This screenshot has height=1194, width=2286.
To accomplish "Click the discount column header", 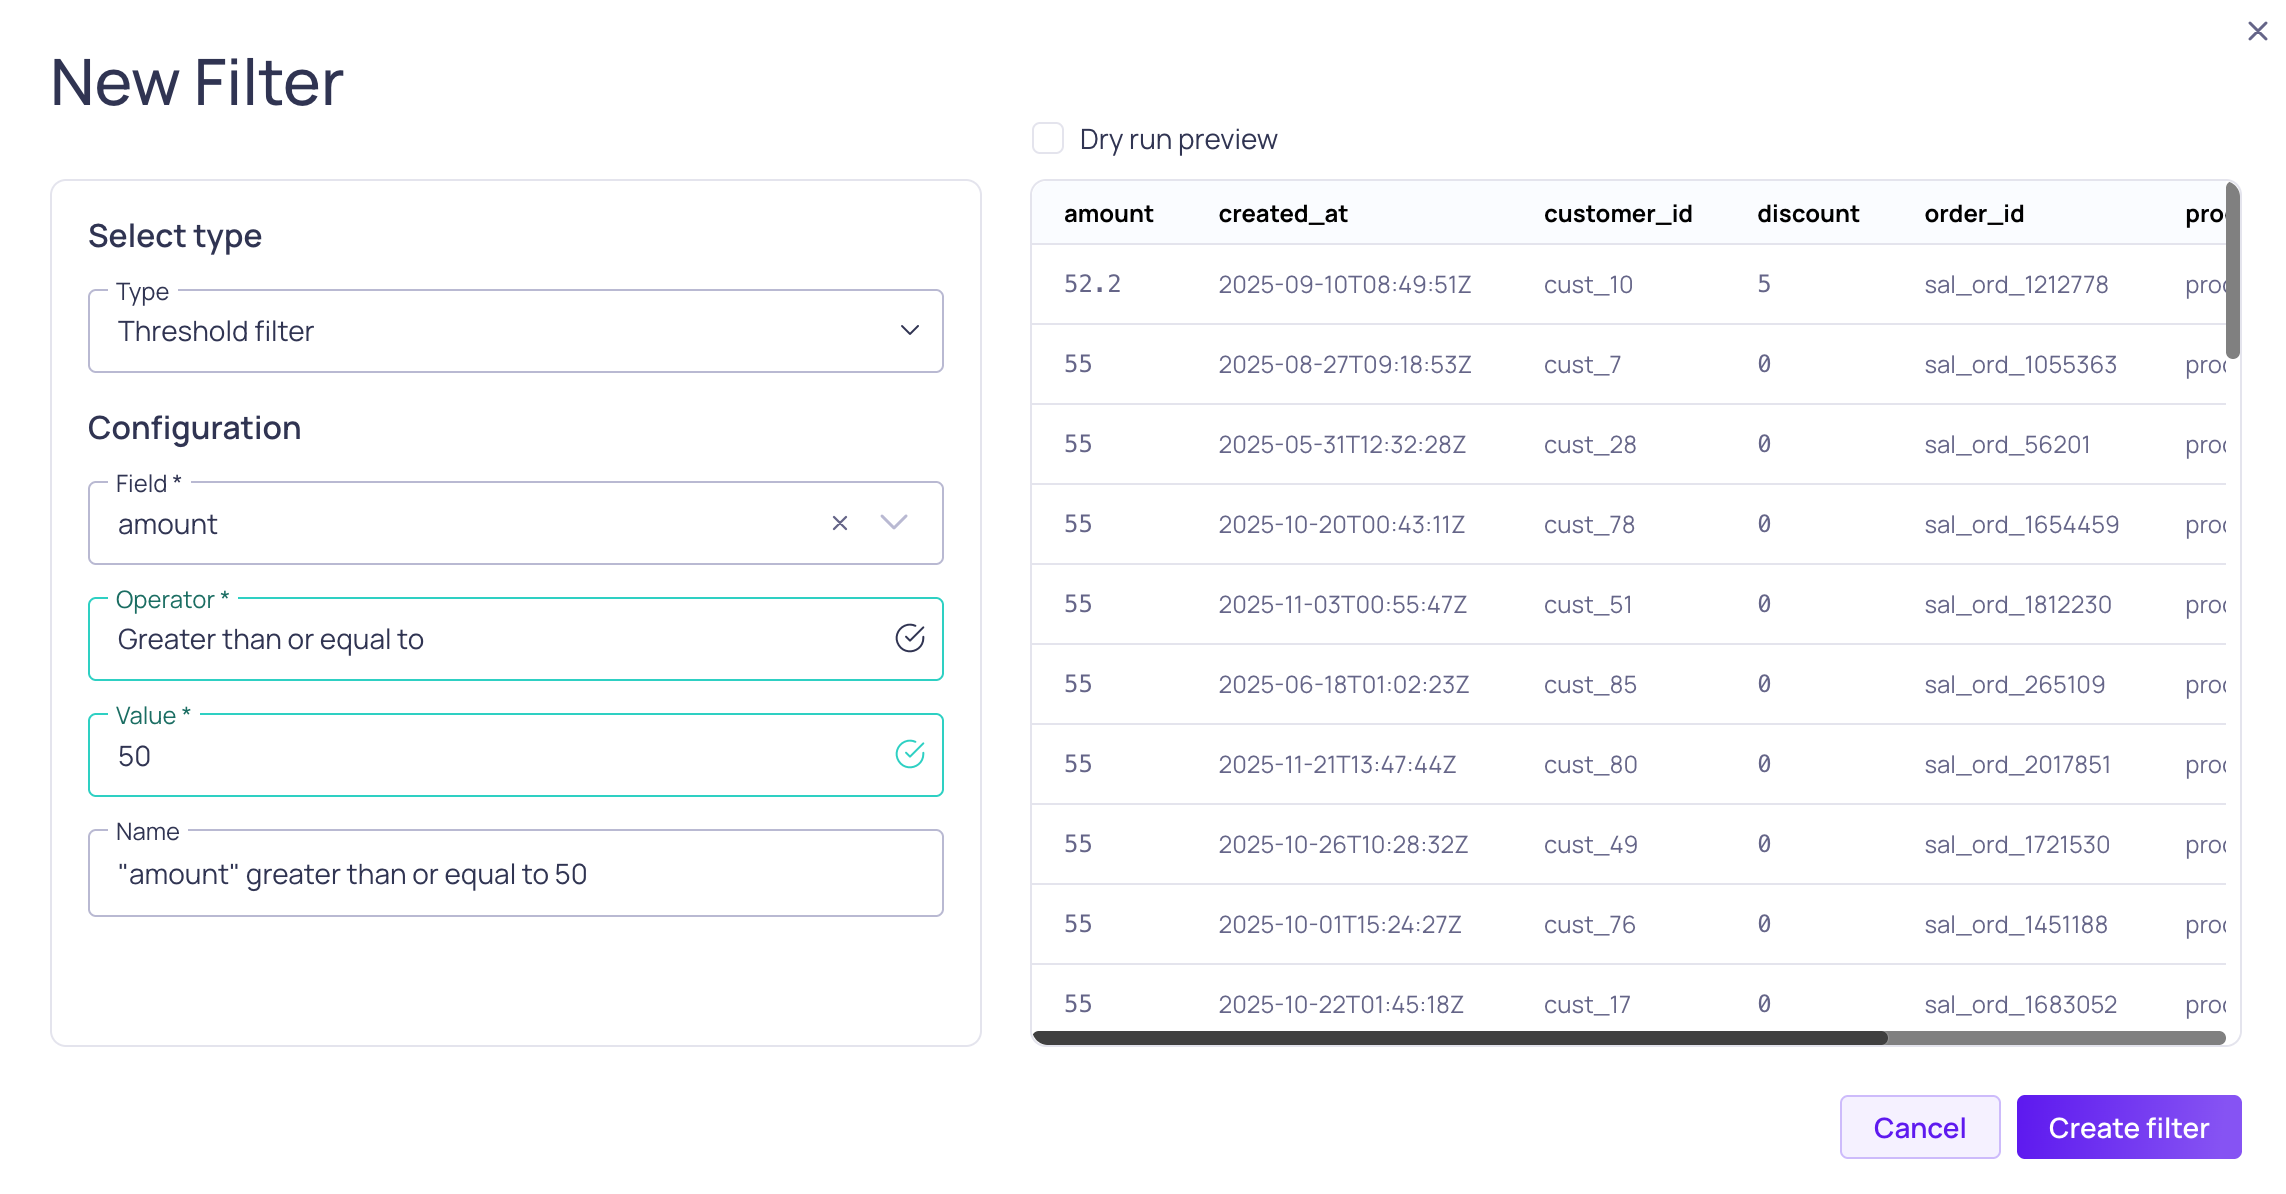I will coord(1807,214).
